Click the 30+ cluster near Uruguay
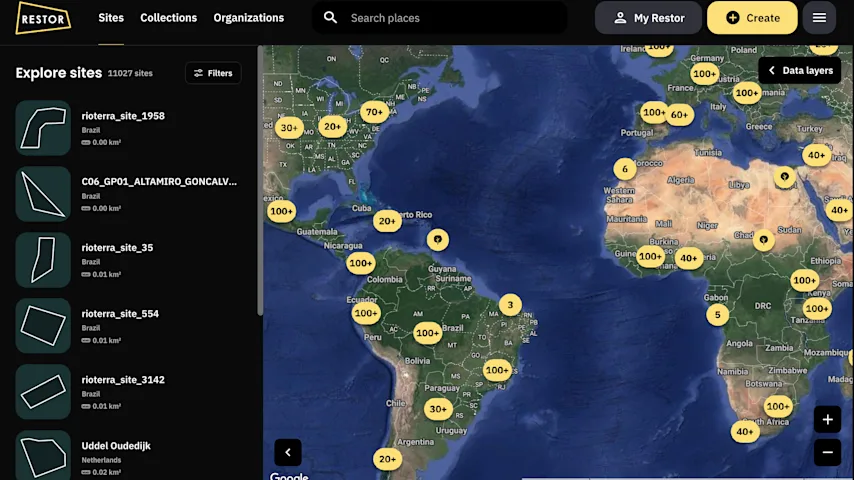This screenshot has width=854, height=480. pos(438,409)
